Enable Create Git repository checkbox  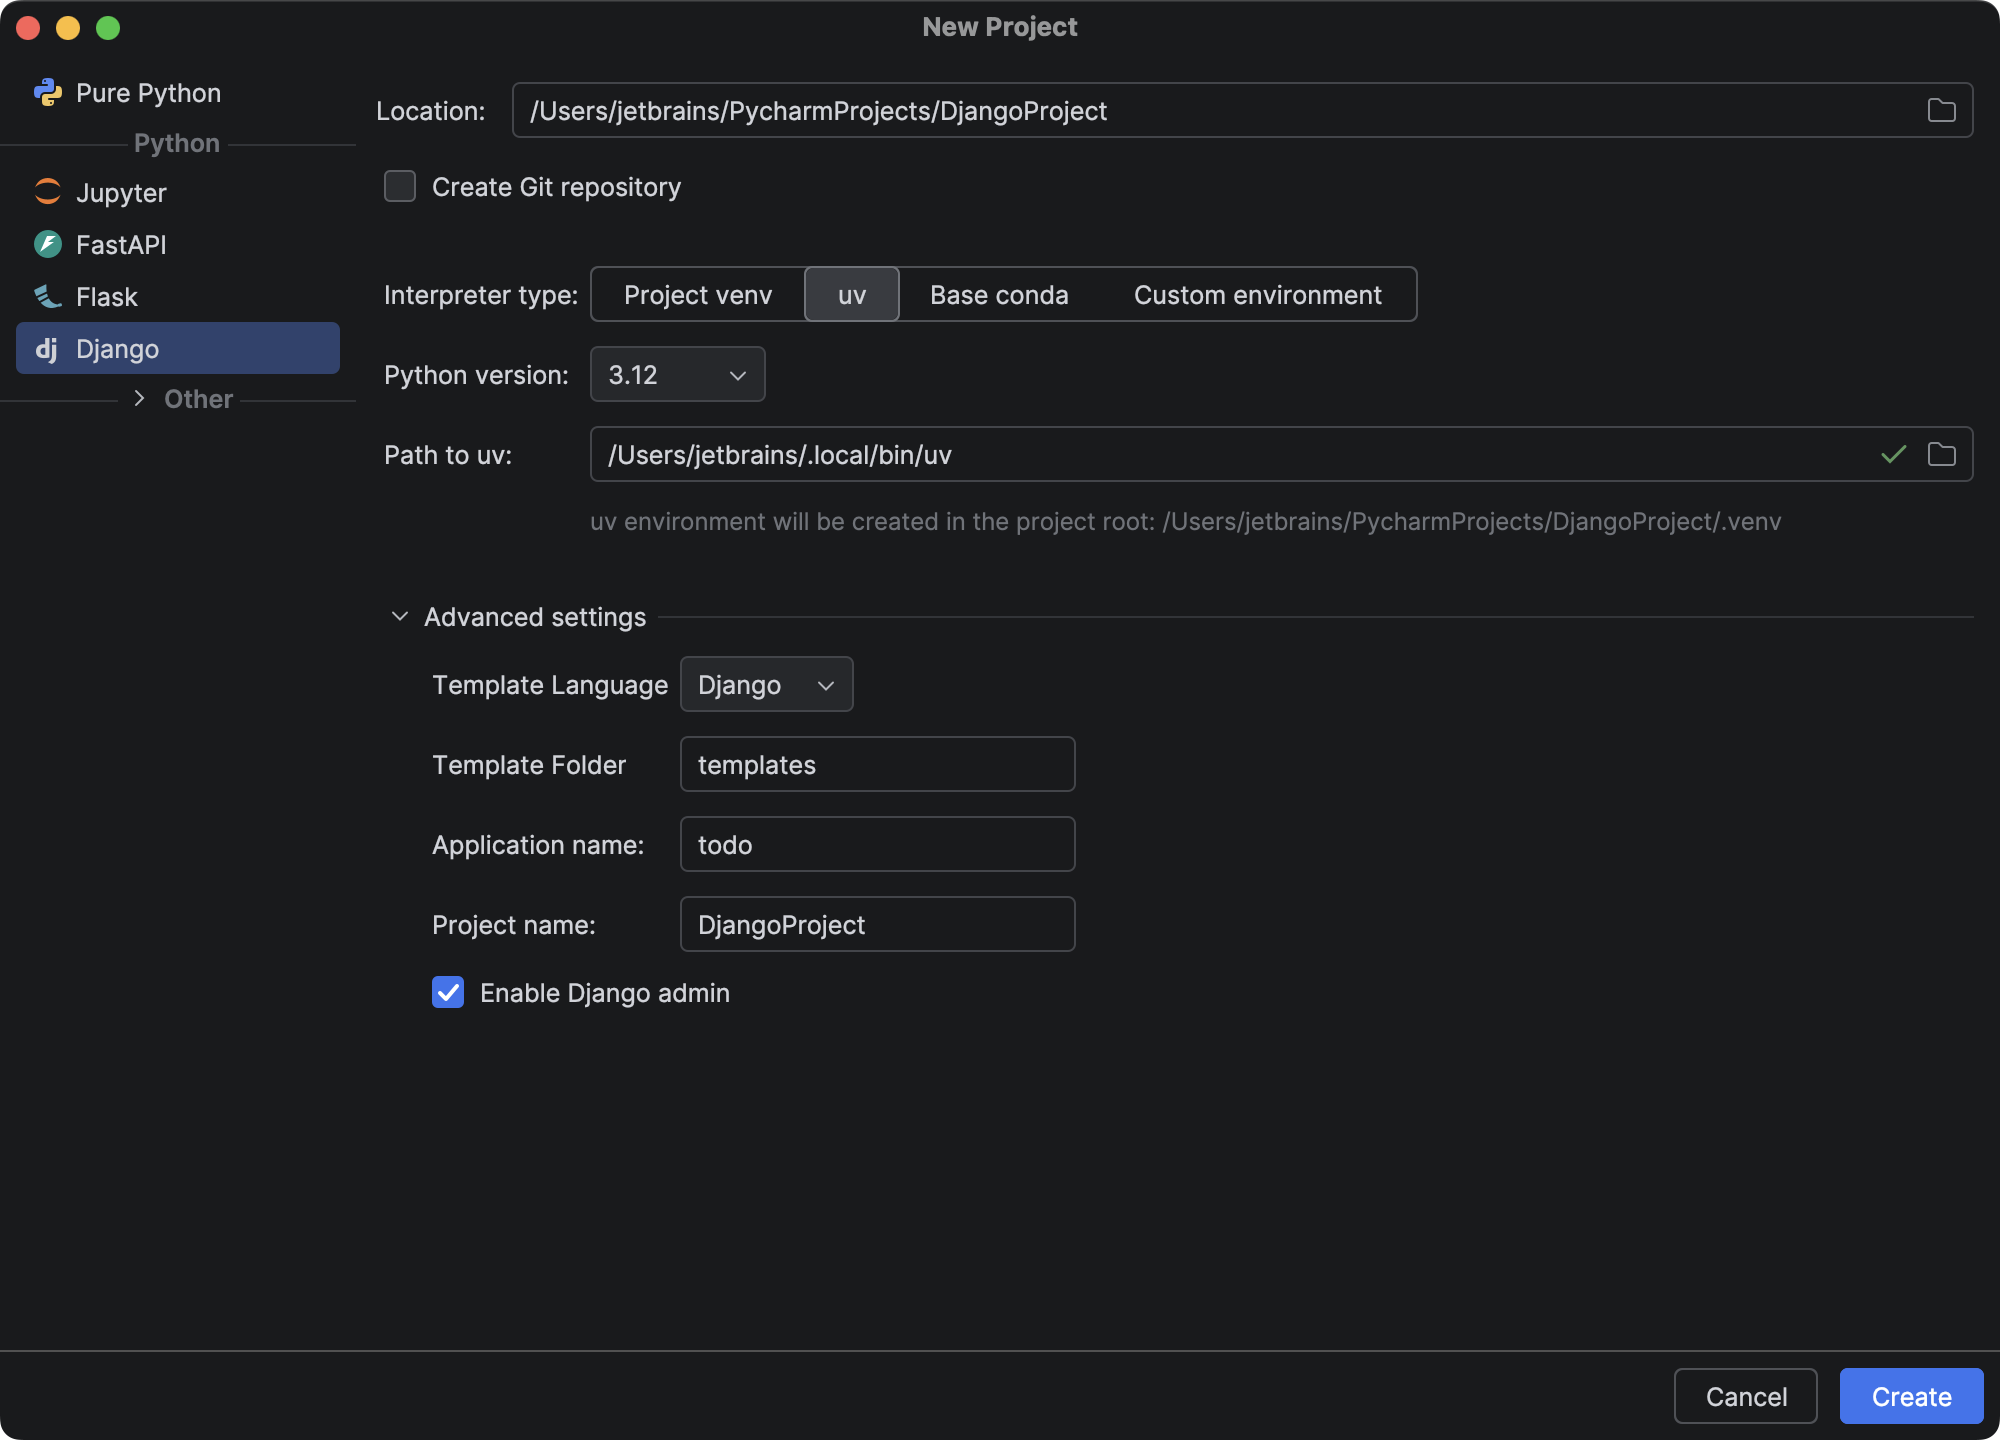400,187
